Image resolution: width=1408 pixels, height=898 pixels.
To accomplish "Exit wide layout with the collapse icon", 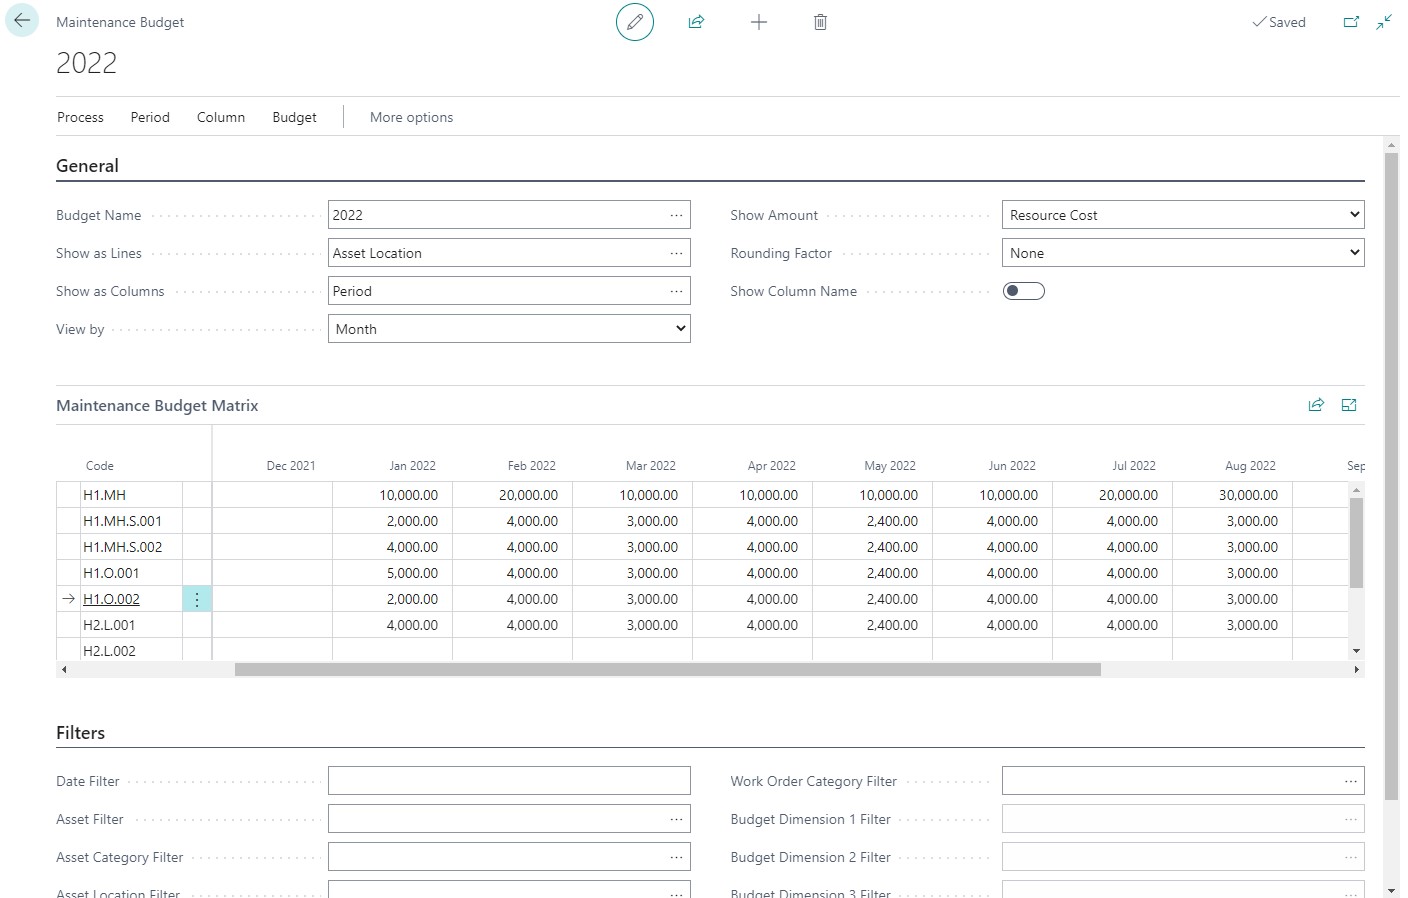I will pyautogui.click(x=1384, y=22).
